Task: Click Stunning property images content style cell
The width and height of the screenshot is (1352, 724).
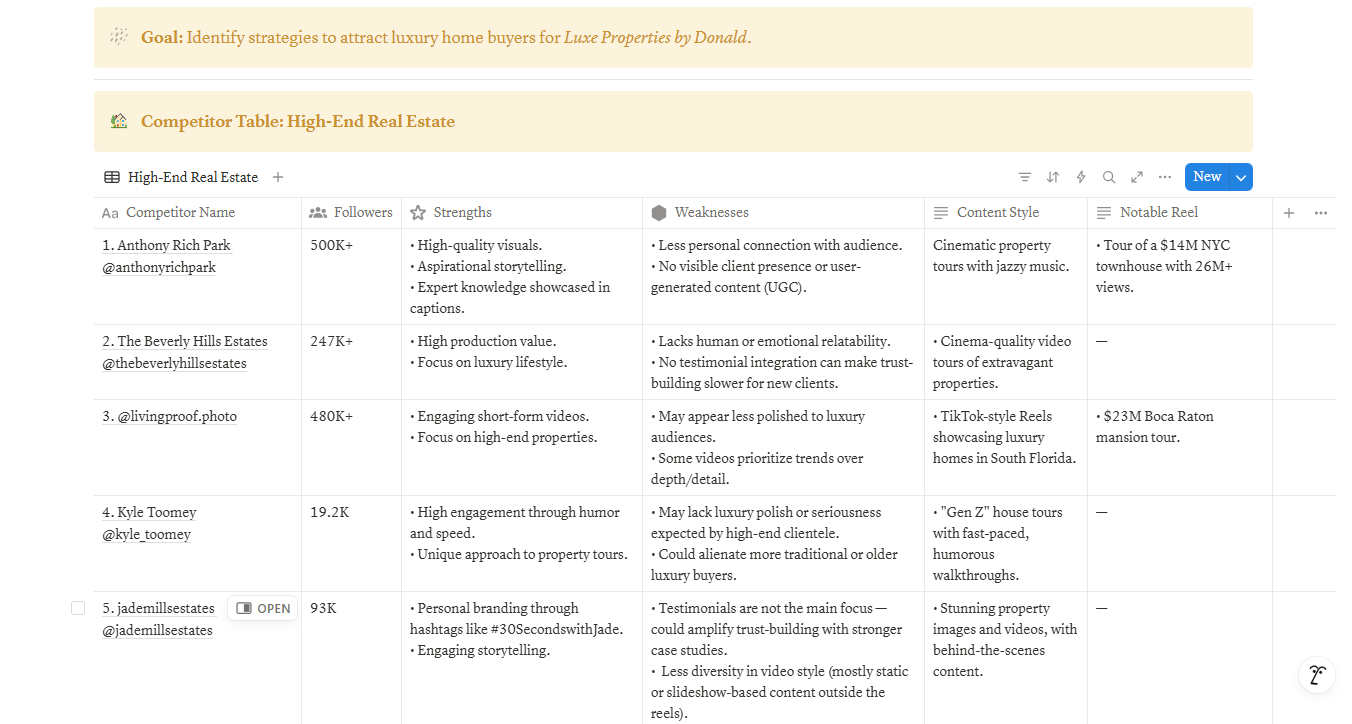Action: [x=1006, y=658]
